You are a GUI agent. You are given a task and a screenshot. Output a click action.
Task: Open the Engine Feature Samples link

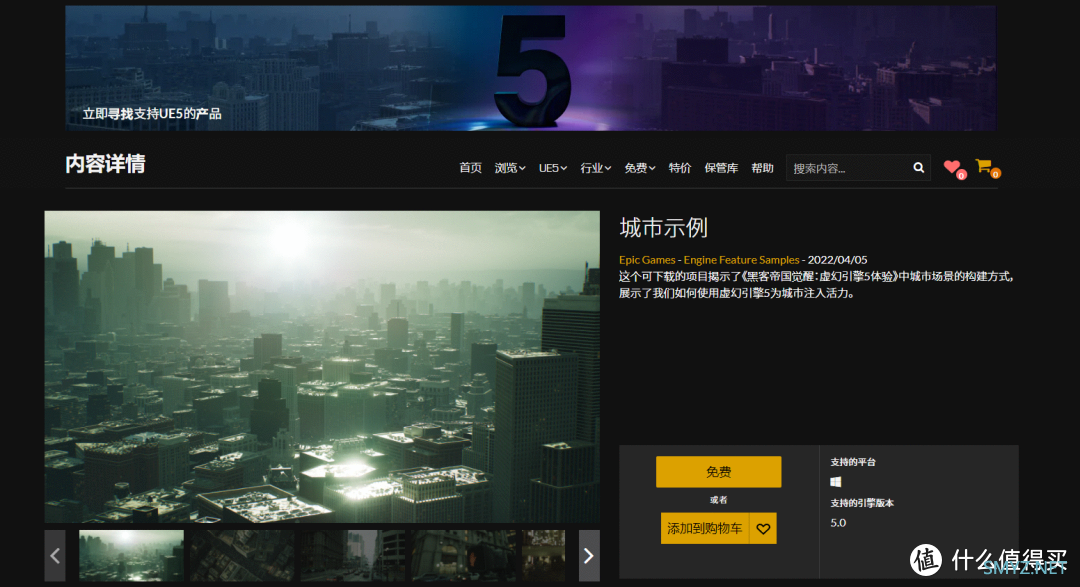741,260
